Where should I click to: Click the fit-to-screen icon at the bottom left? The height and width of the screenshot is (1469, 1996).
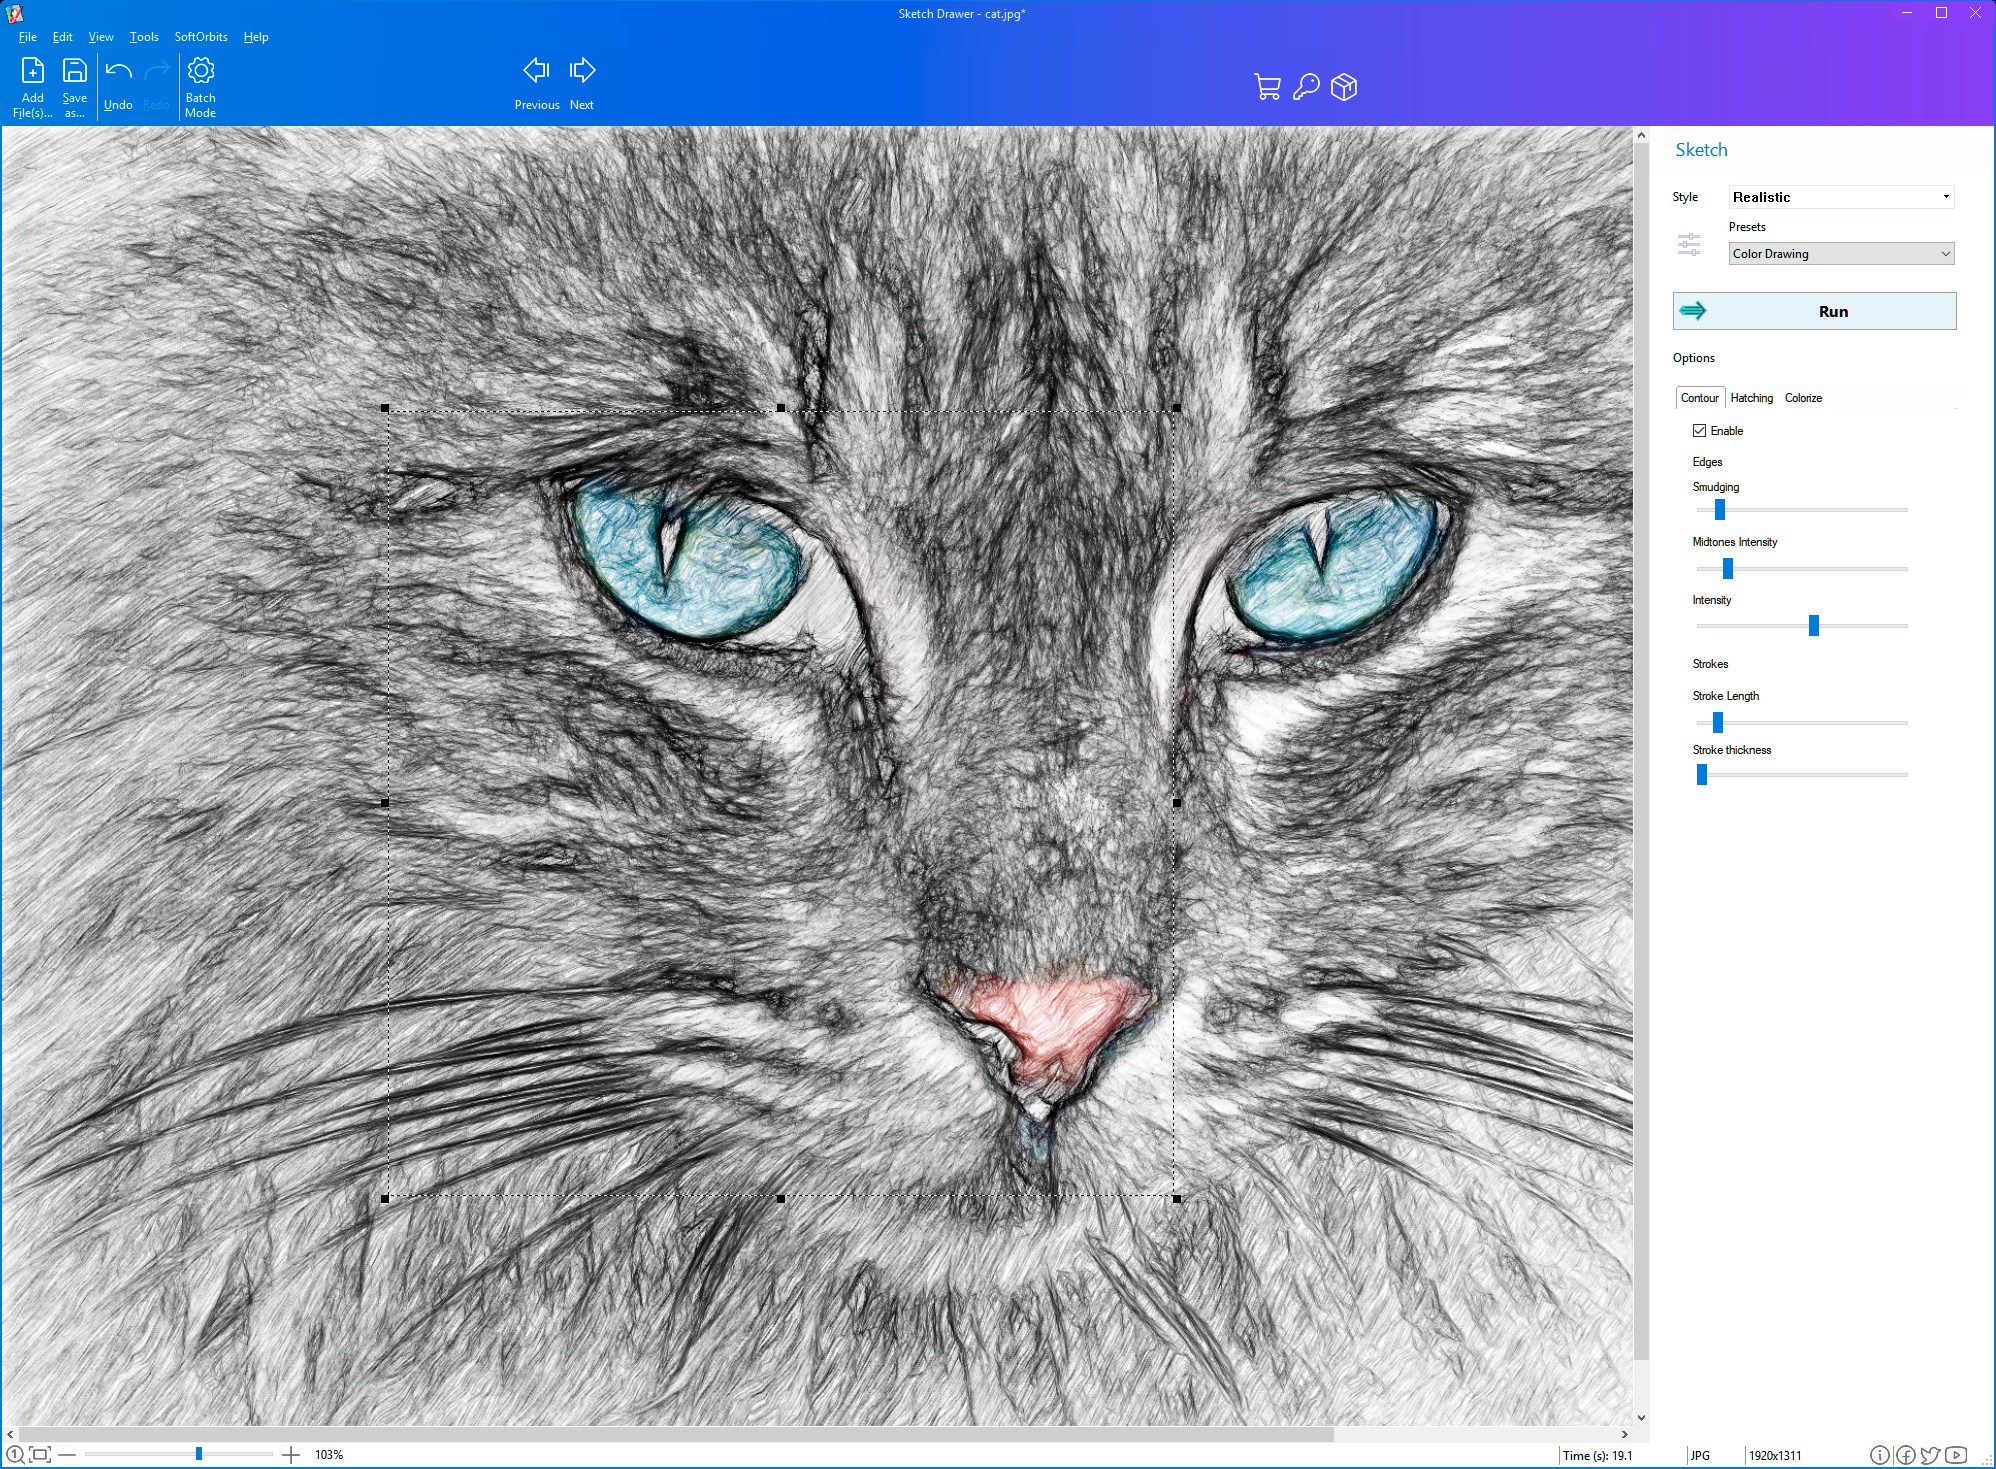coord(40,1455)
